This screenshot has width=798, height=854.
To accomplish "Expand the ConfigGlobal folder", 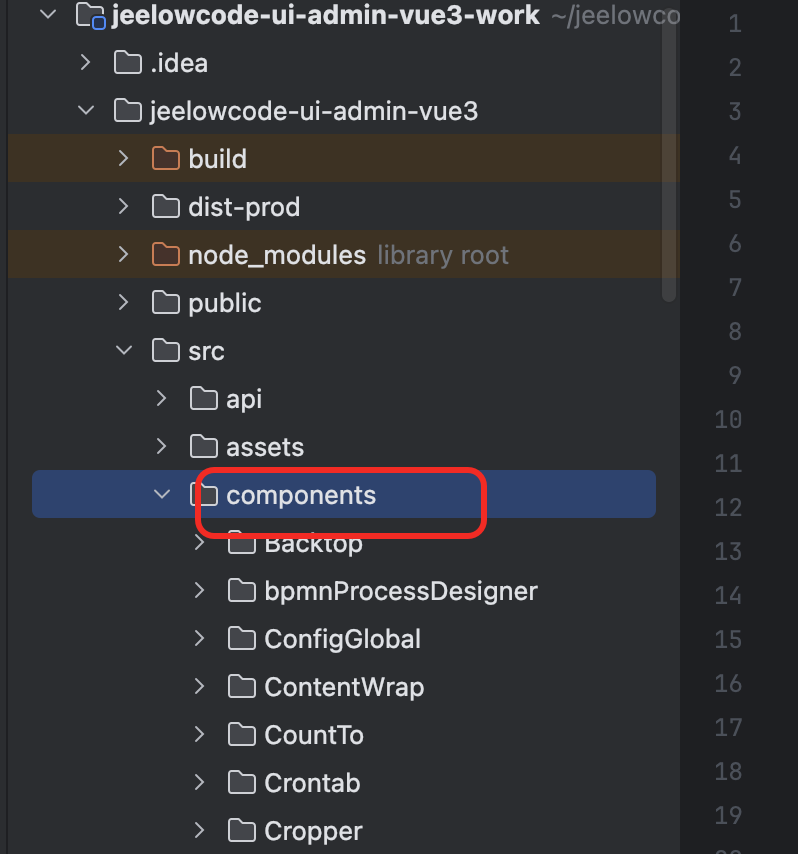I will click(x=199, y=639).
